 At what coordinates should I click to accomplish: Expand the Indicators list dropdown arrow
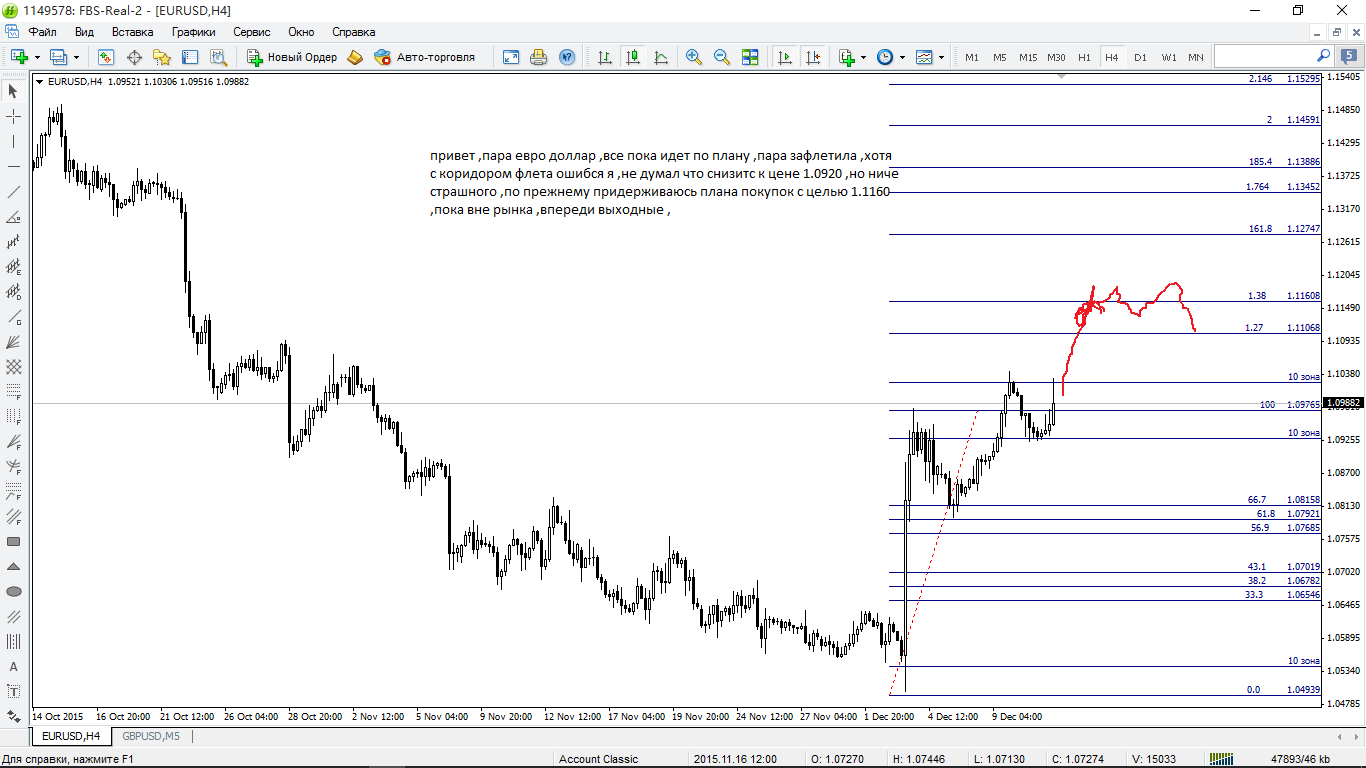pyautogui.click(x=863, y=57)
